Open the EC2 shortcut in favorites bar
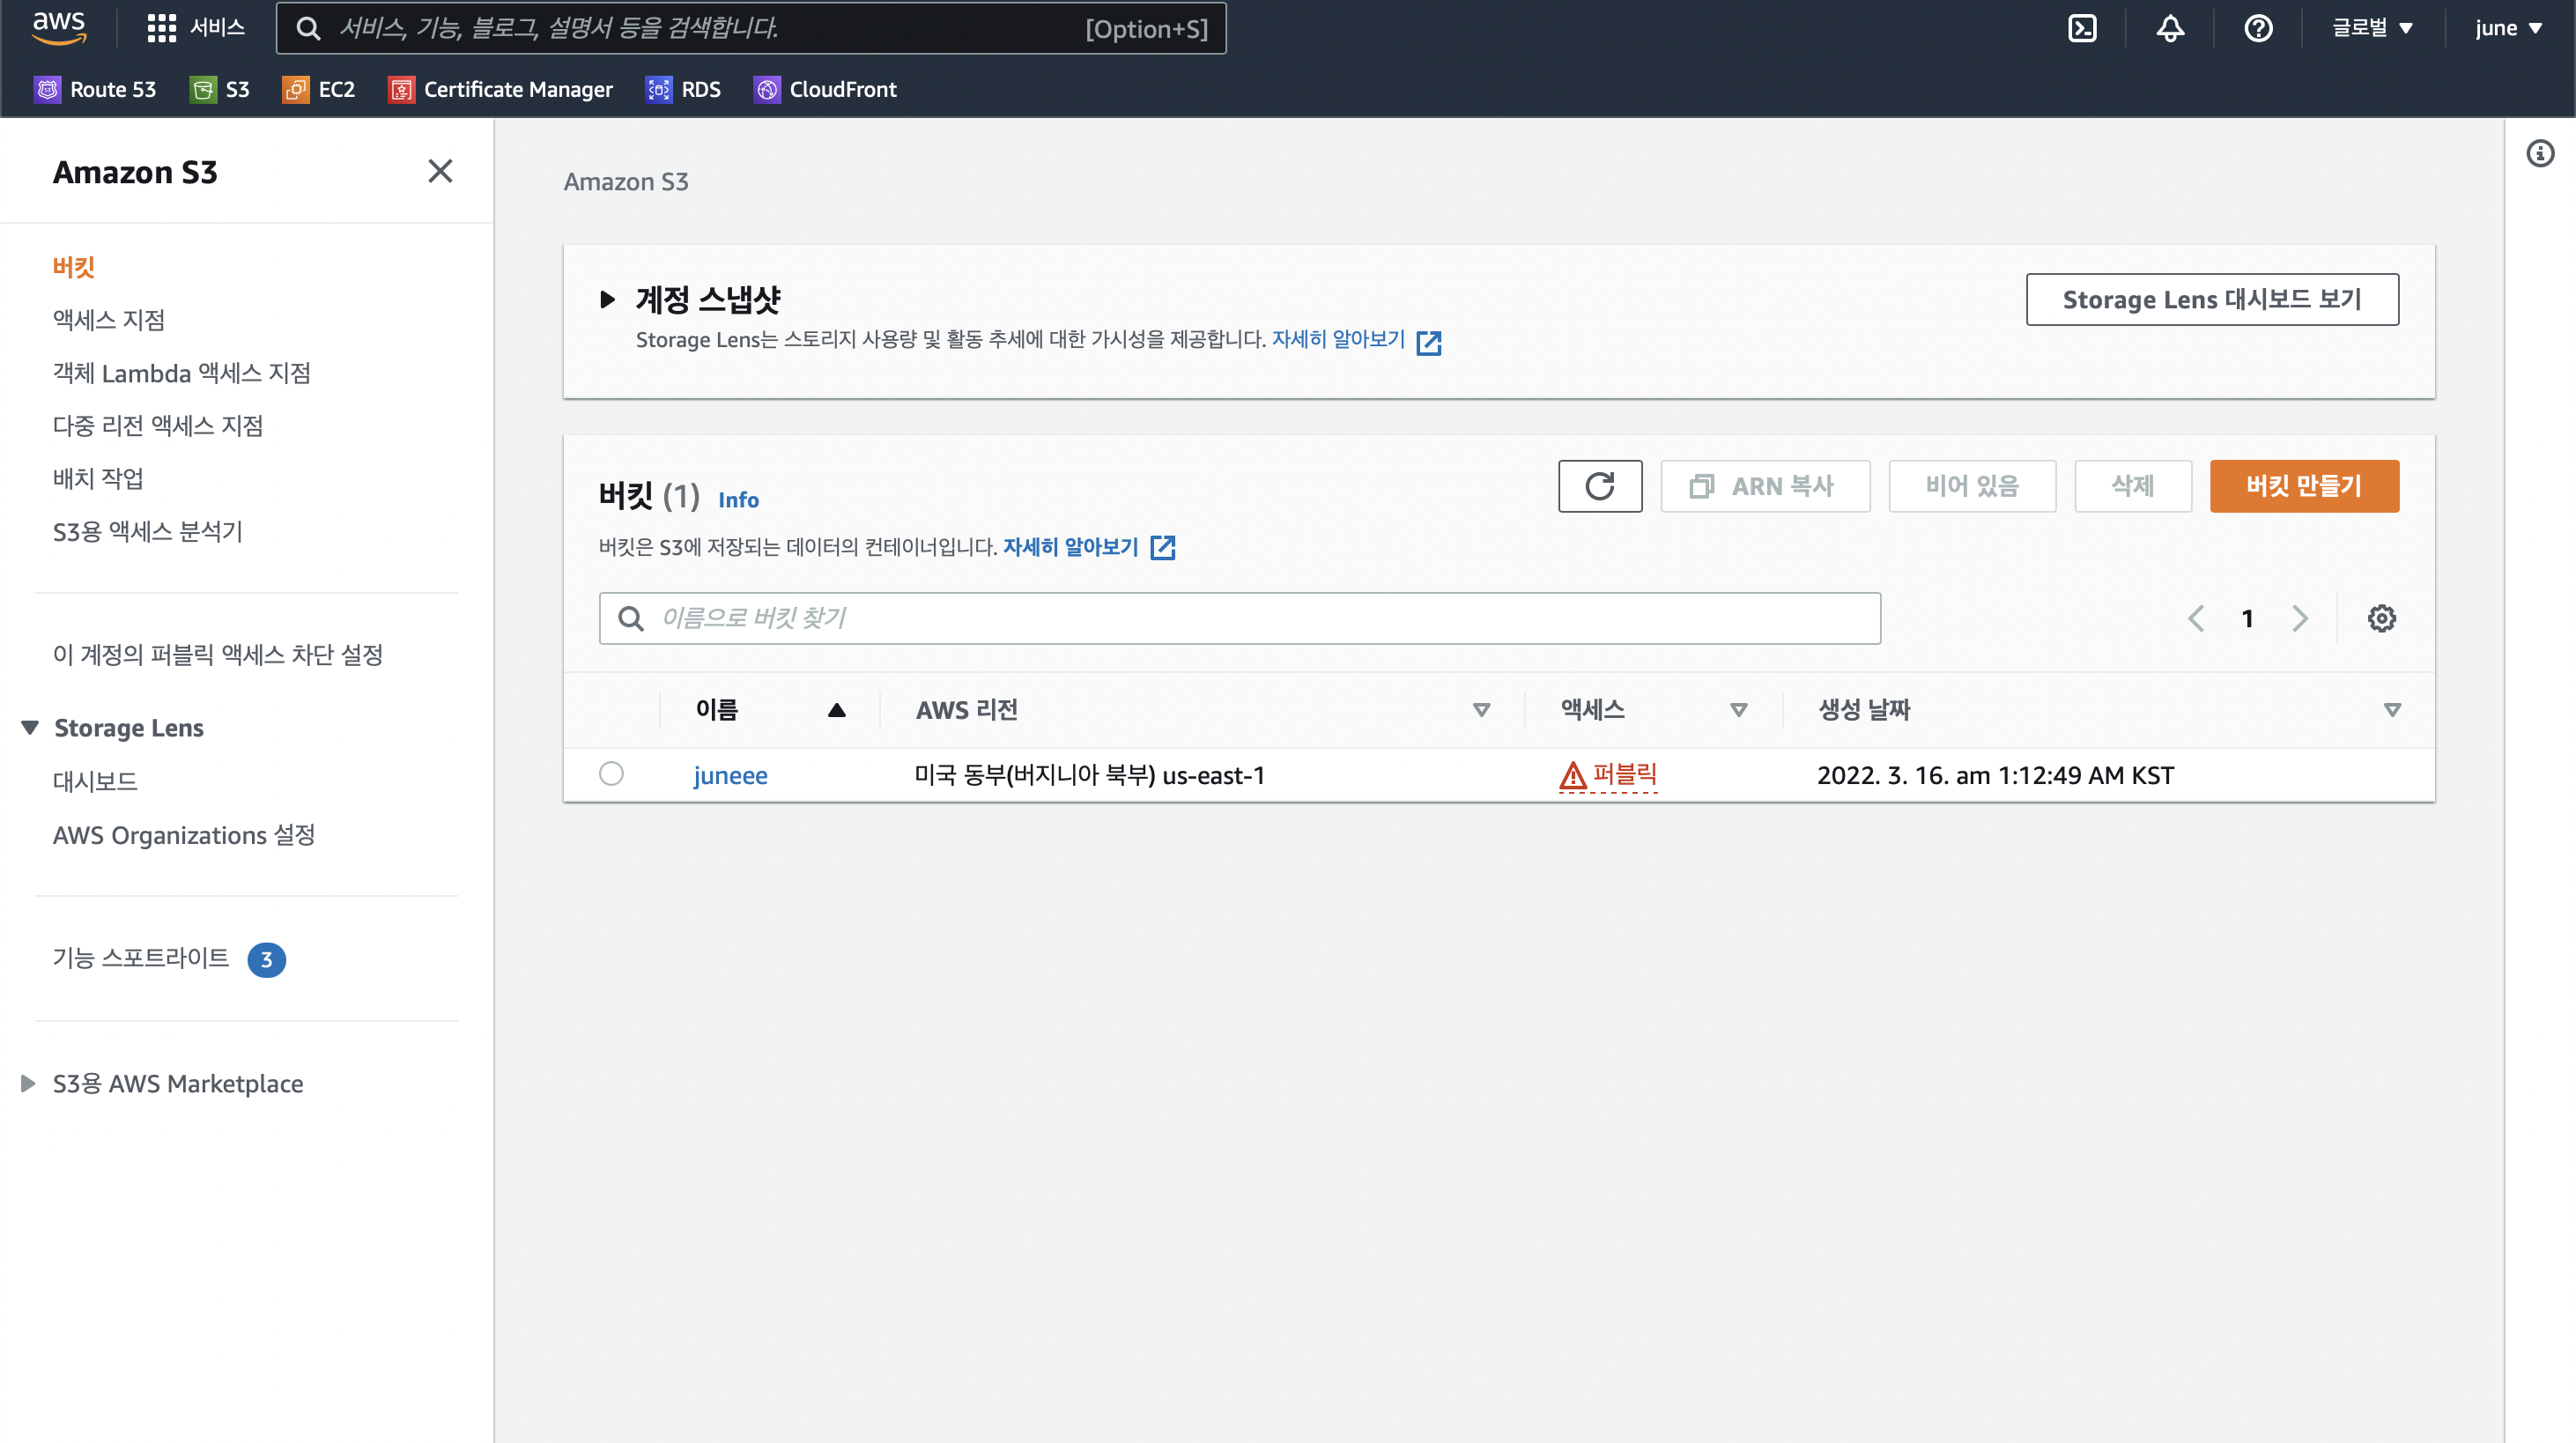The height and width of the screenshot is (1443, 2576). click(319, 89)
